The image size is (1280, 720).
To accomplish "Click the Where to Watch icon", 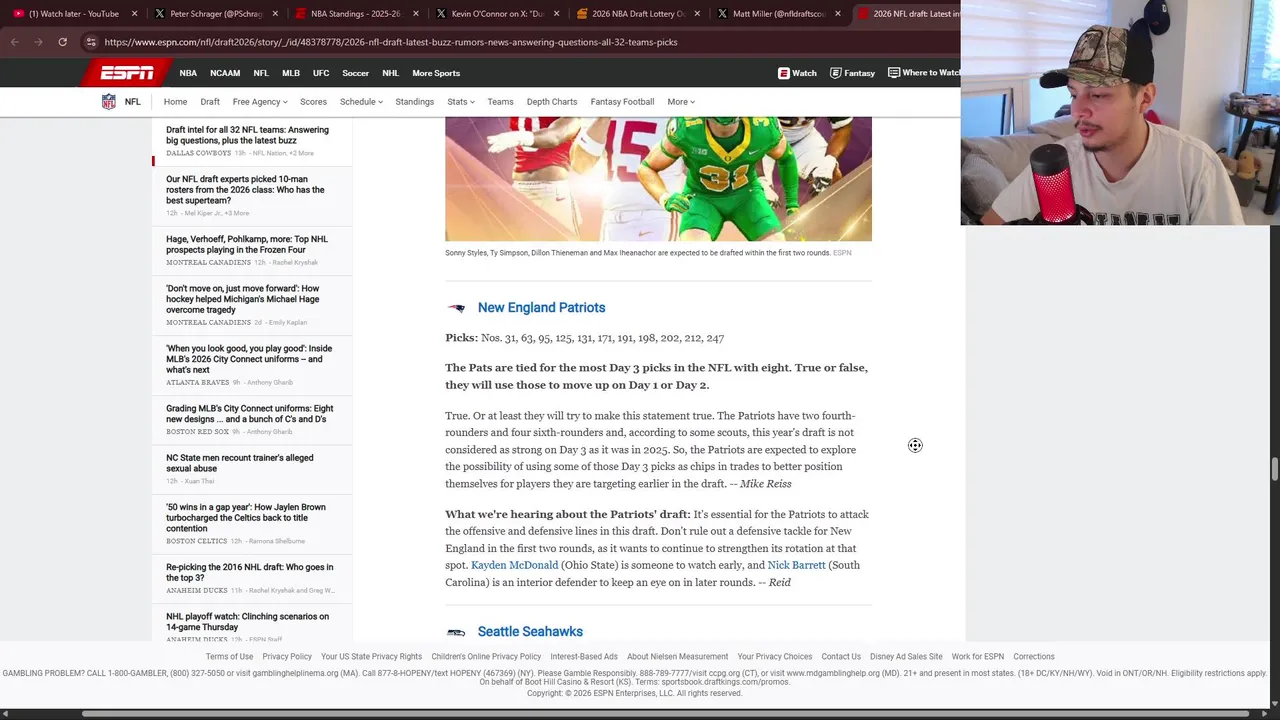I will click(x=894, y=73).
